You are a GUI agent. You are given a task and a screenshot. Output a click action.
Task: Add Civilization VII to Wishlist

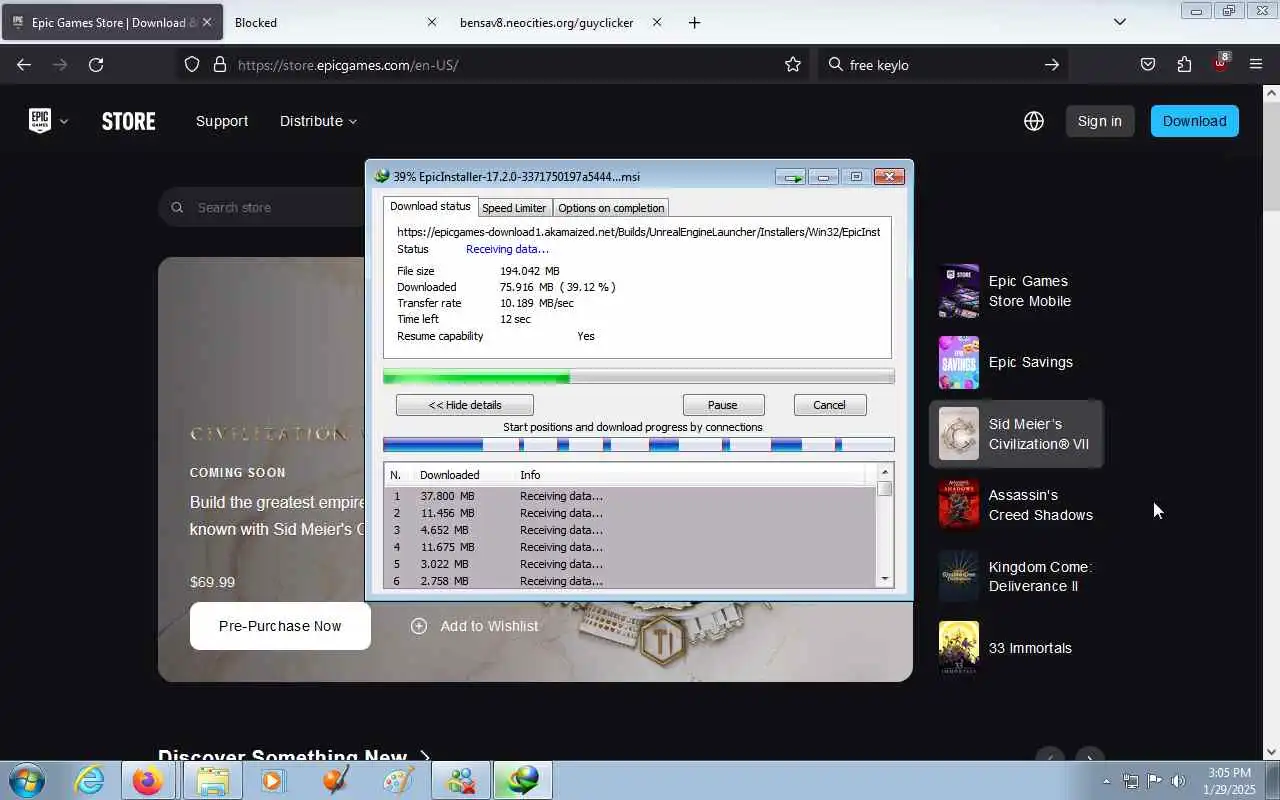click(474, 626)
